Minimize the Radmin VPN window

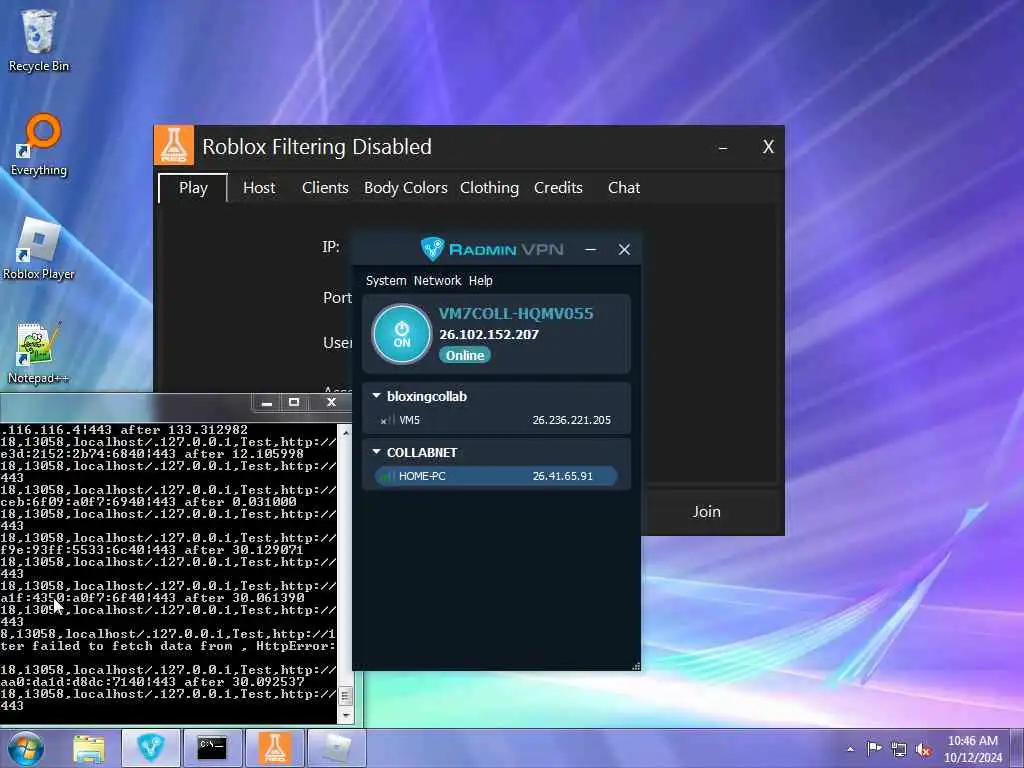[590, 249]
